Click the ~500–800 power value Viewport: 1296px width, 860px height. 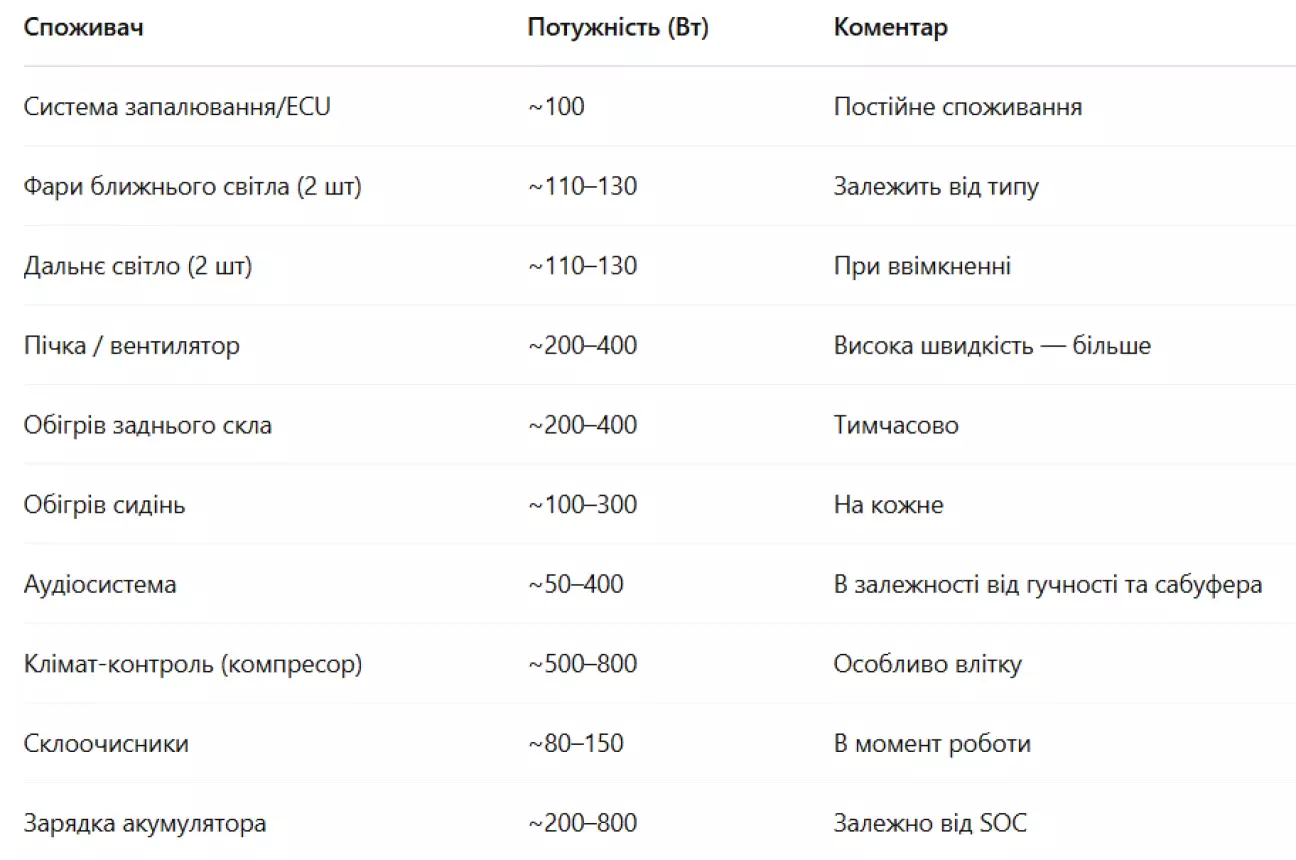pos(582,664)
